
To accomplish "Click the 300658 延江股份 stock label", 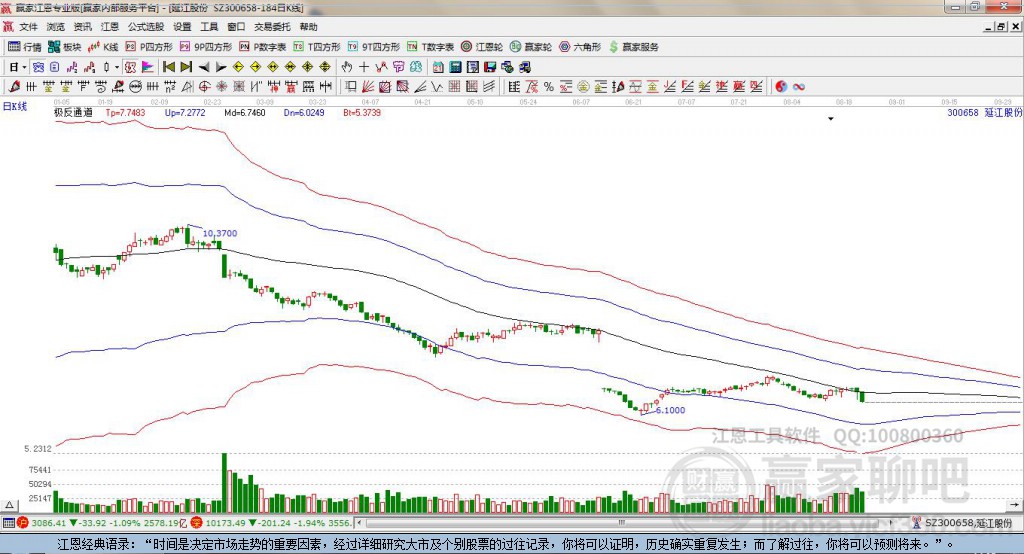I will pyautogui.click(x=985, y=112).
